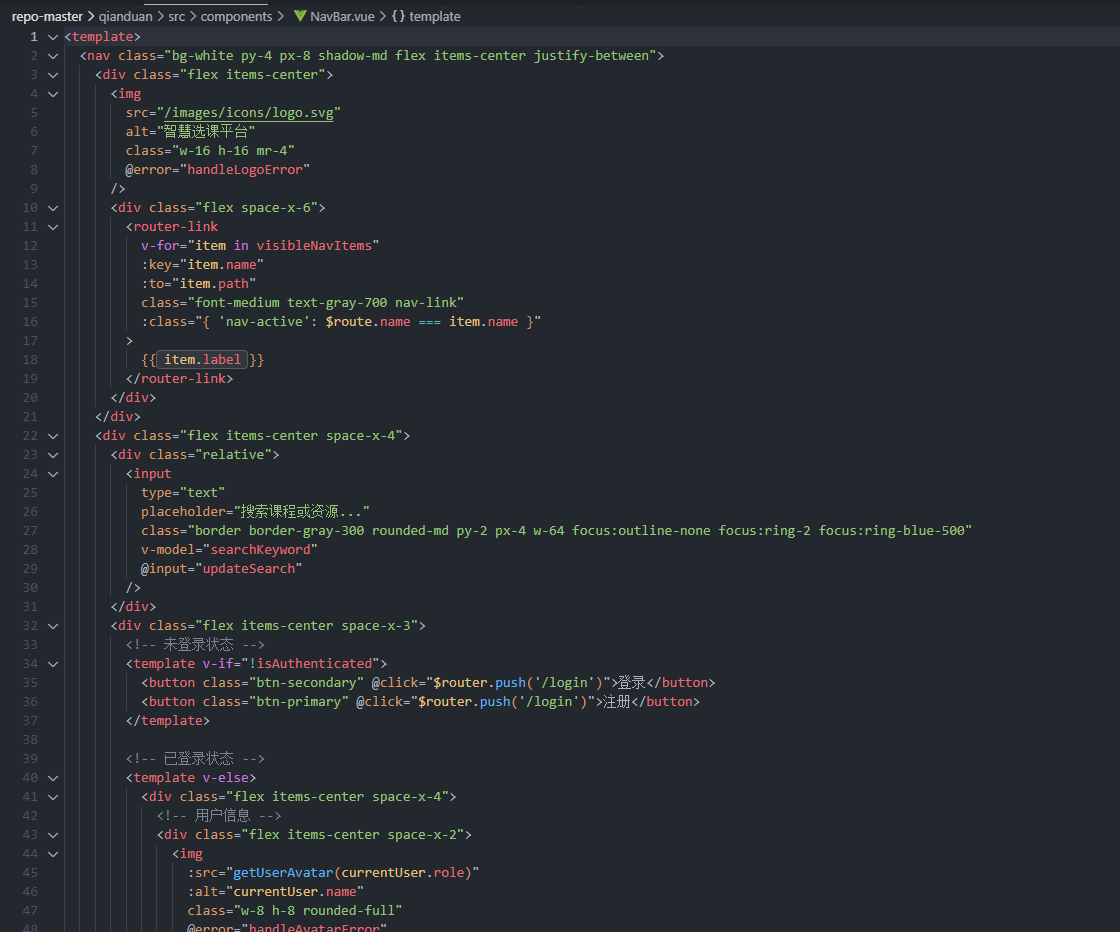The height and width of the screenshot is (932, 1120).
Task: Click the braces symbol icon in breadcrumb
Action: coord(398,16)
